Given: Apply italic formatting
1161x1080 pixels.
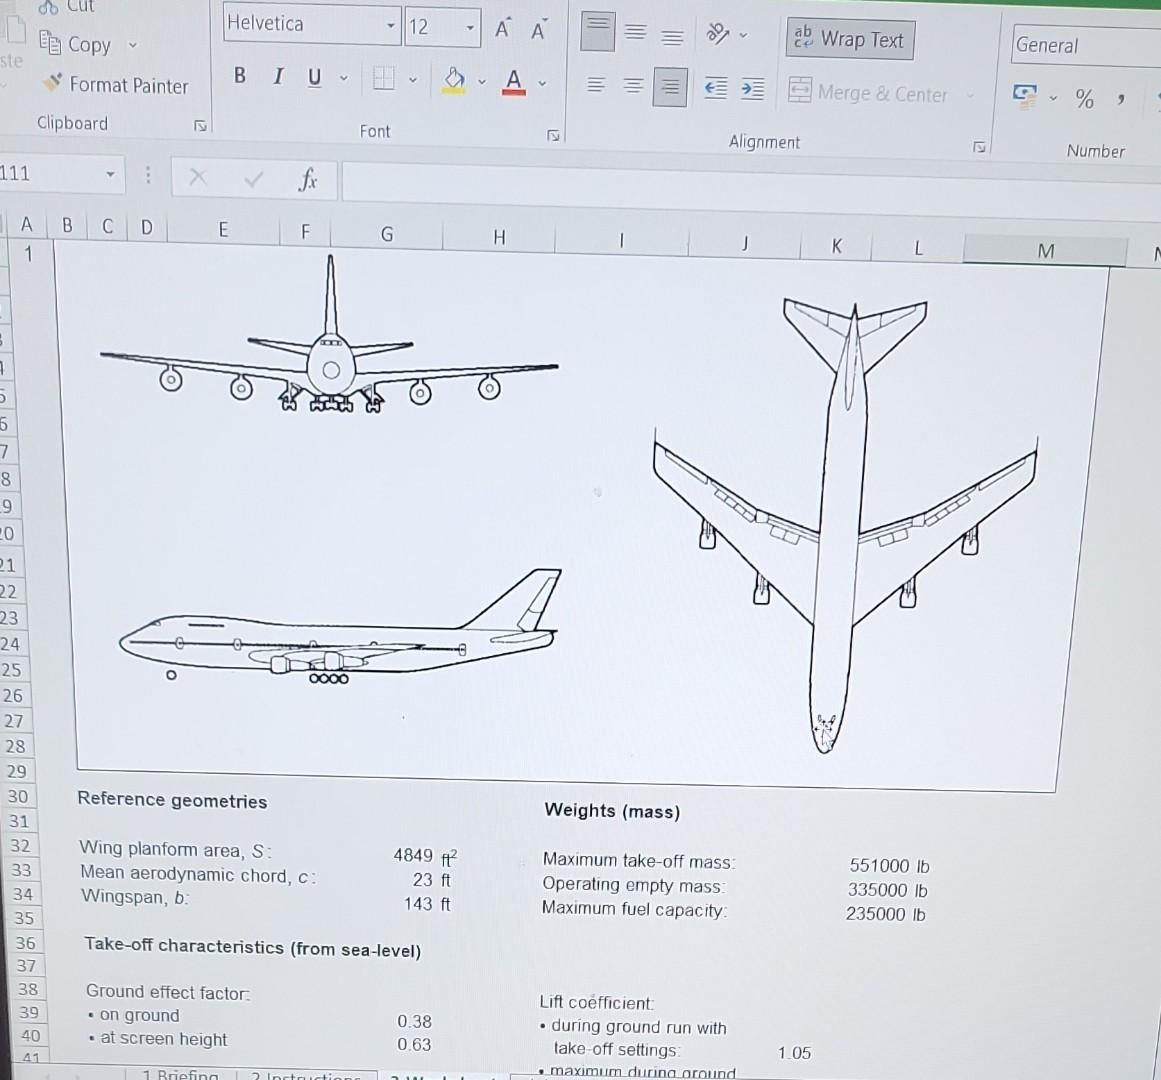Looking at the screenshot, I should (277, 76).
